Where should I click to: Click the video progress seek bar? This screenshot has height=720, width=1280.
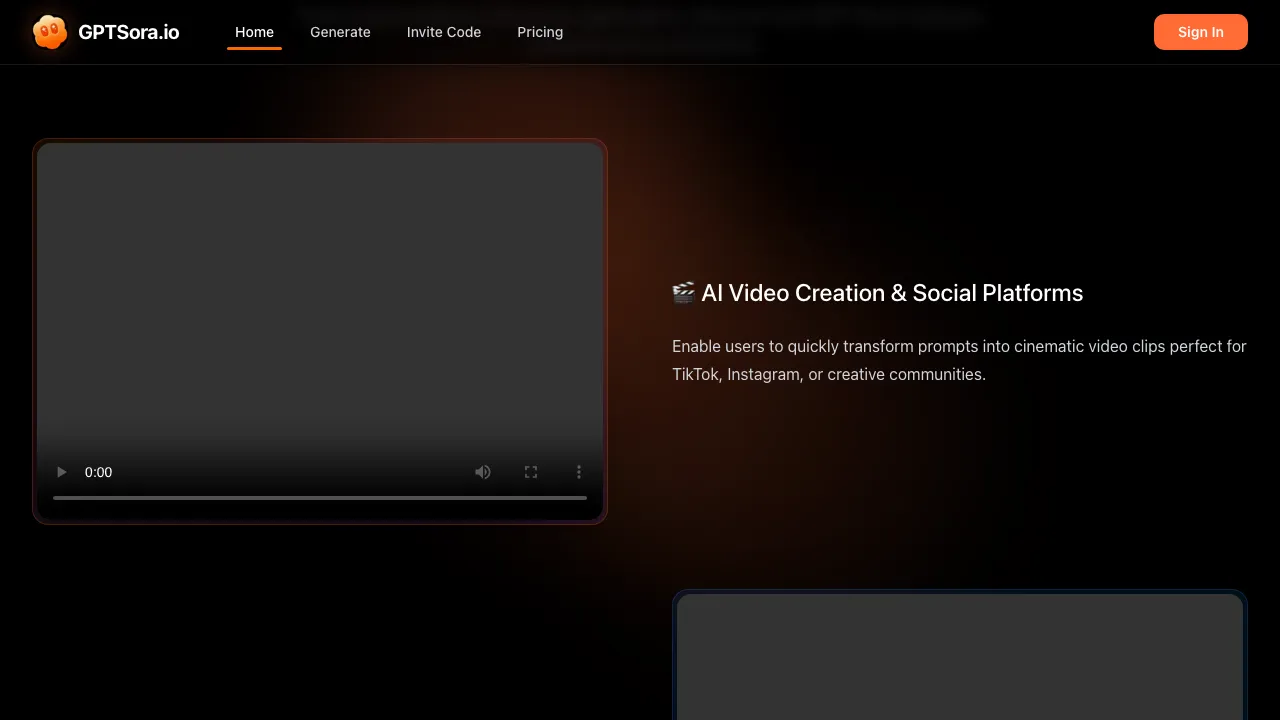(x=319, y=497)
